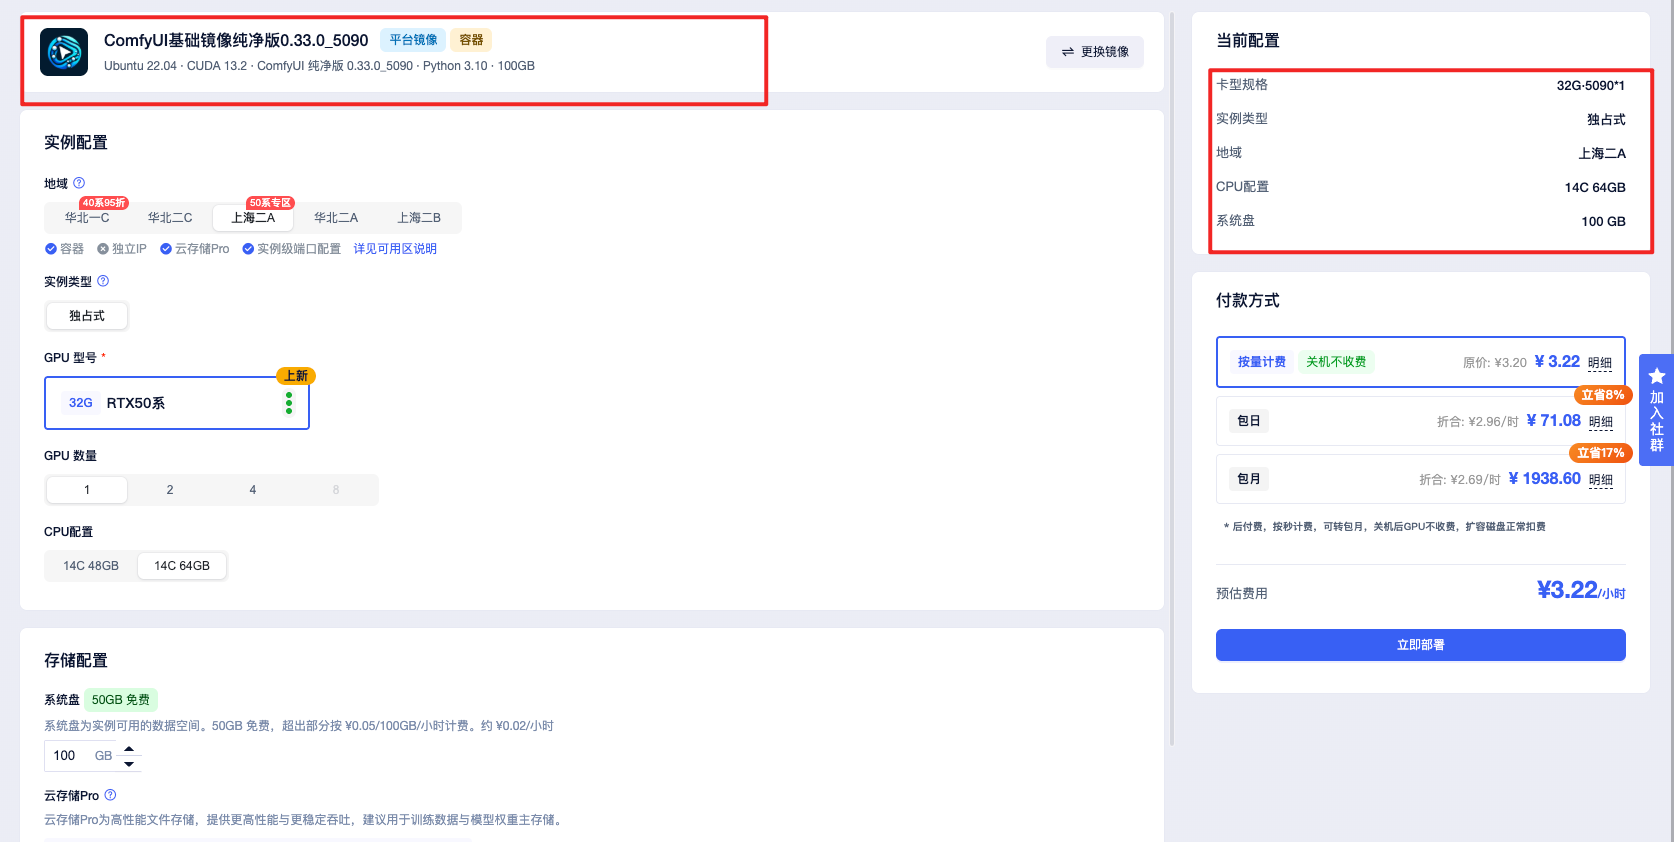Increase system disk size with up arrow
Image resolution: width=1674 pixels, height=842 pixels.
click(x=129, y=748)
